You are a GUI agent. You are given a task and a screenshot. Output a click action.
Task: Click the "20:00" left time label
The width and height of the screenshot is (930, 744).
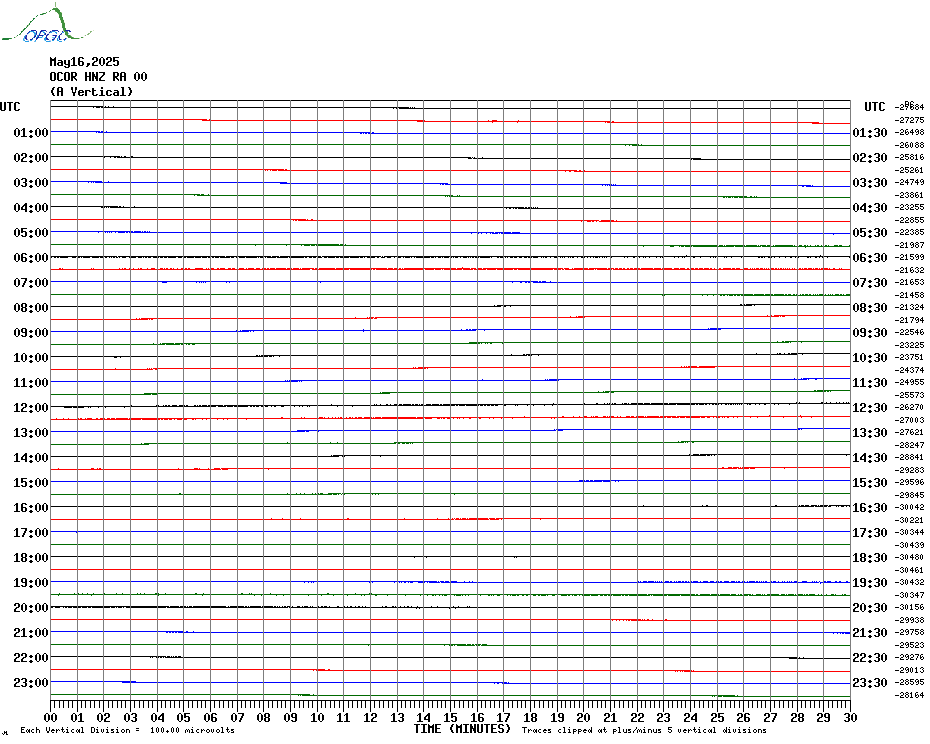(x=31, y=608)
